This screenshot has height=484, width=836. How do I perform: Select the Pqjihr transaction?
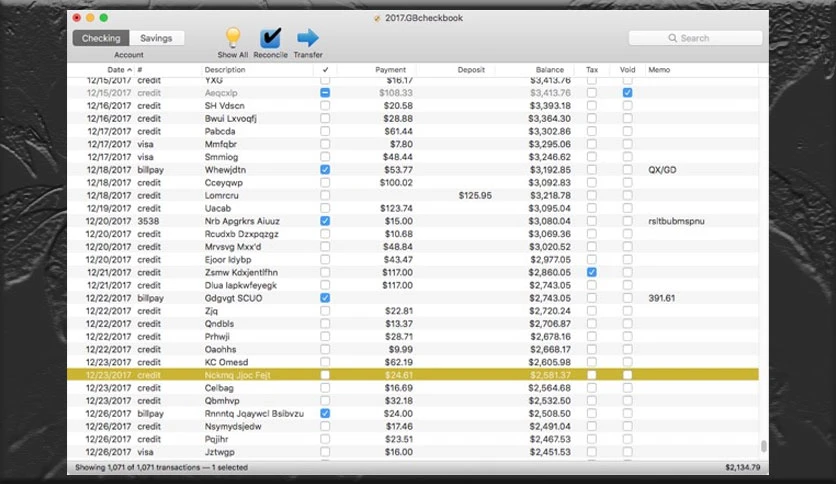point(413,439)
